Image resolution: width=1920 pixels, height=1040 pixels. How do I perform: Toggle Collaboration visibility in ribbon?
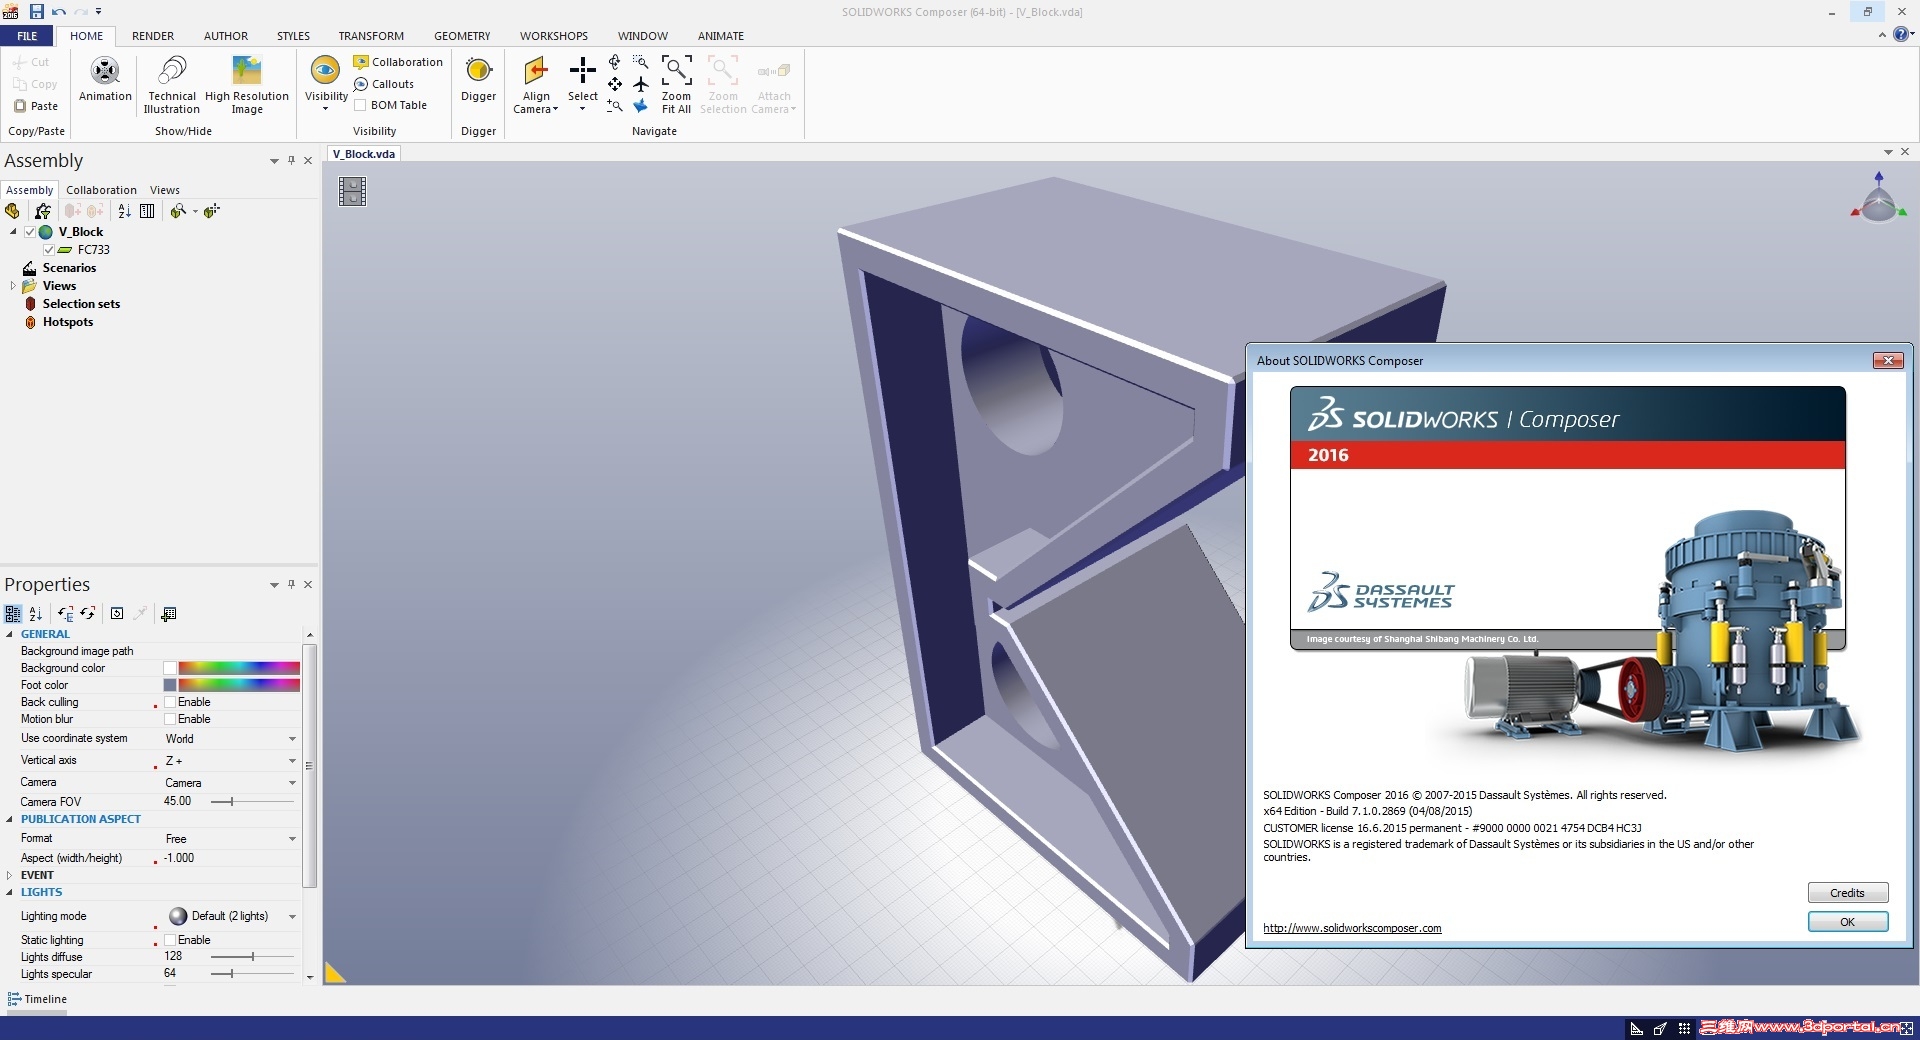pos(397,62)
